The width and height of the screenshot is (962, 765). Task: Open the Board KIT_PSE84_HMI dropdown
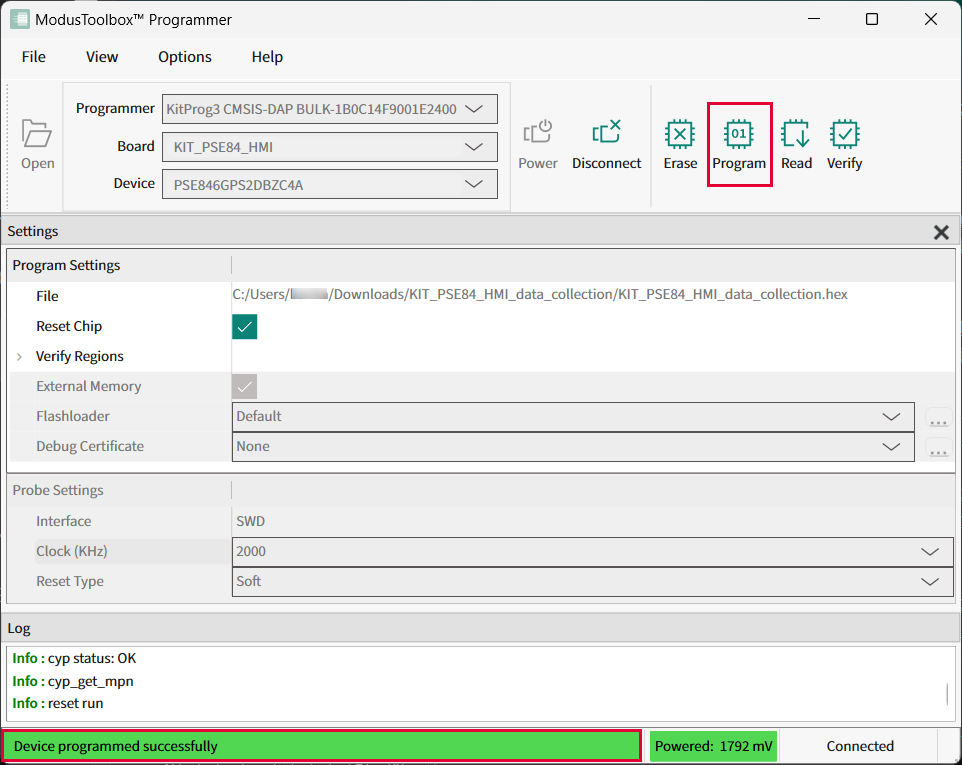coord(474,147)
